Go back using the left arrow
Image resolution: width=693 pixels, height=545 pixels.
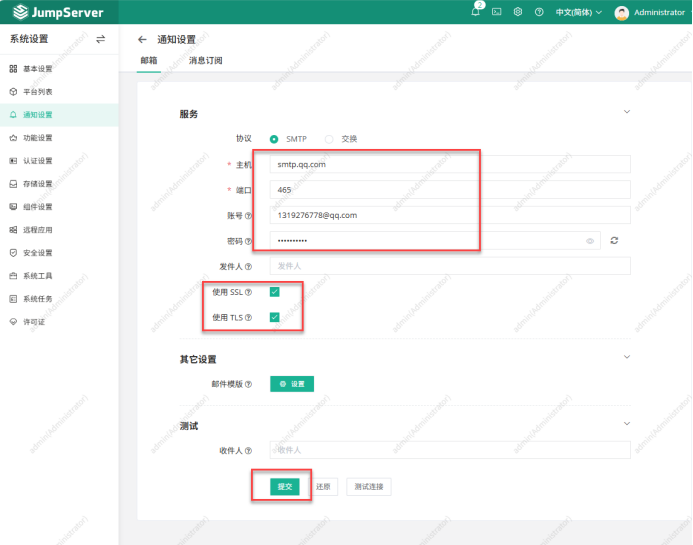pos(142,39)
